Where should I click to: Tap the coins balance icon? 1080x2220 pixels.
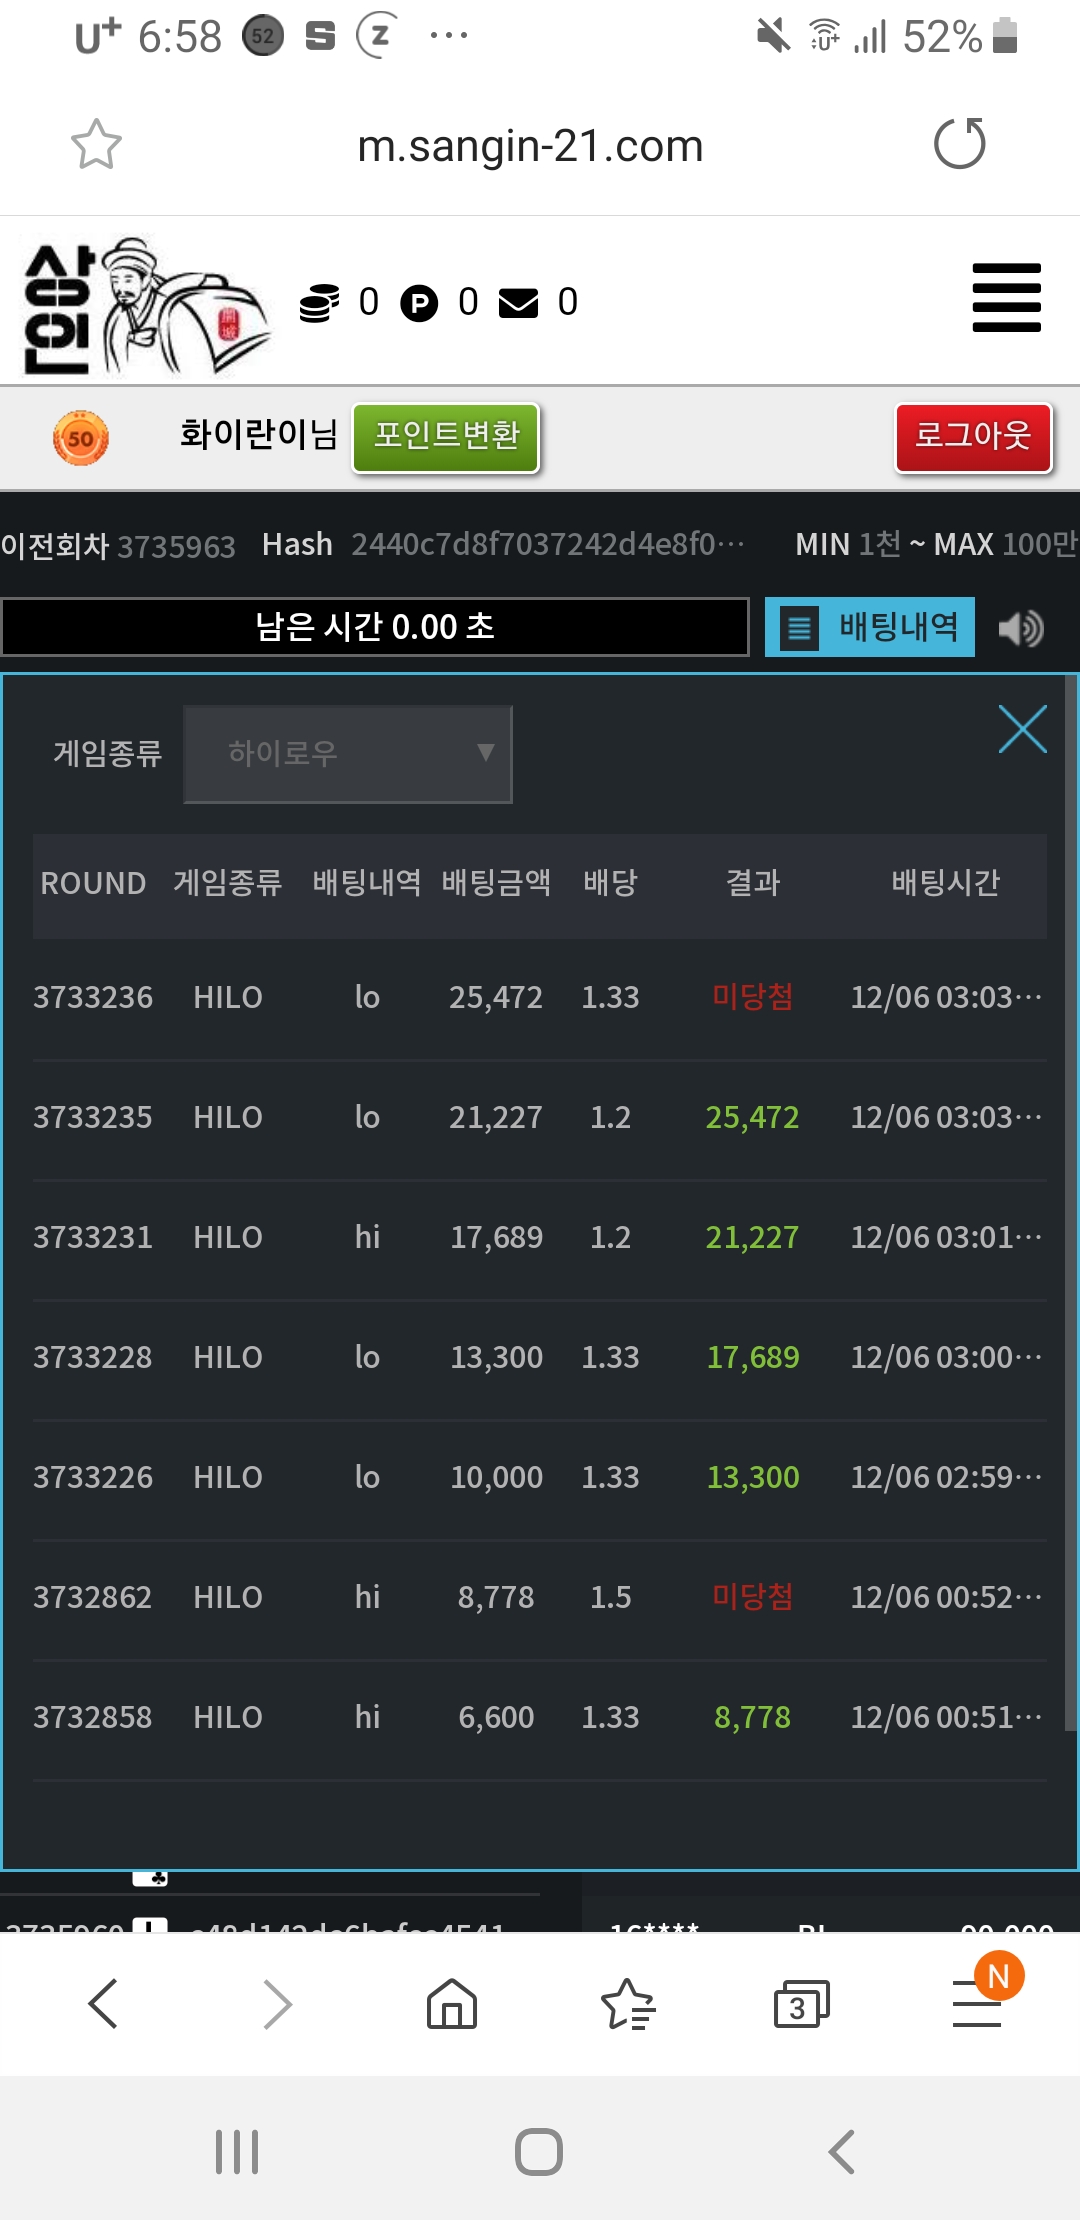319,303
